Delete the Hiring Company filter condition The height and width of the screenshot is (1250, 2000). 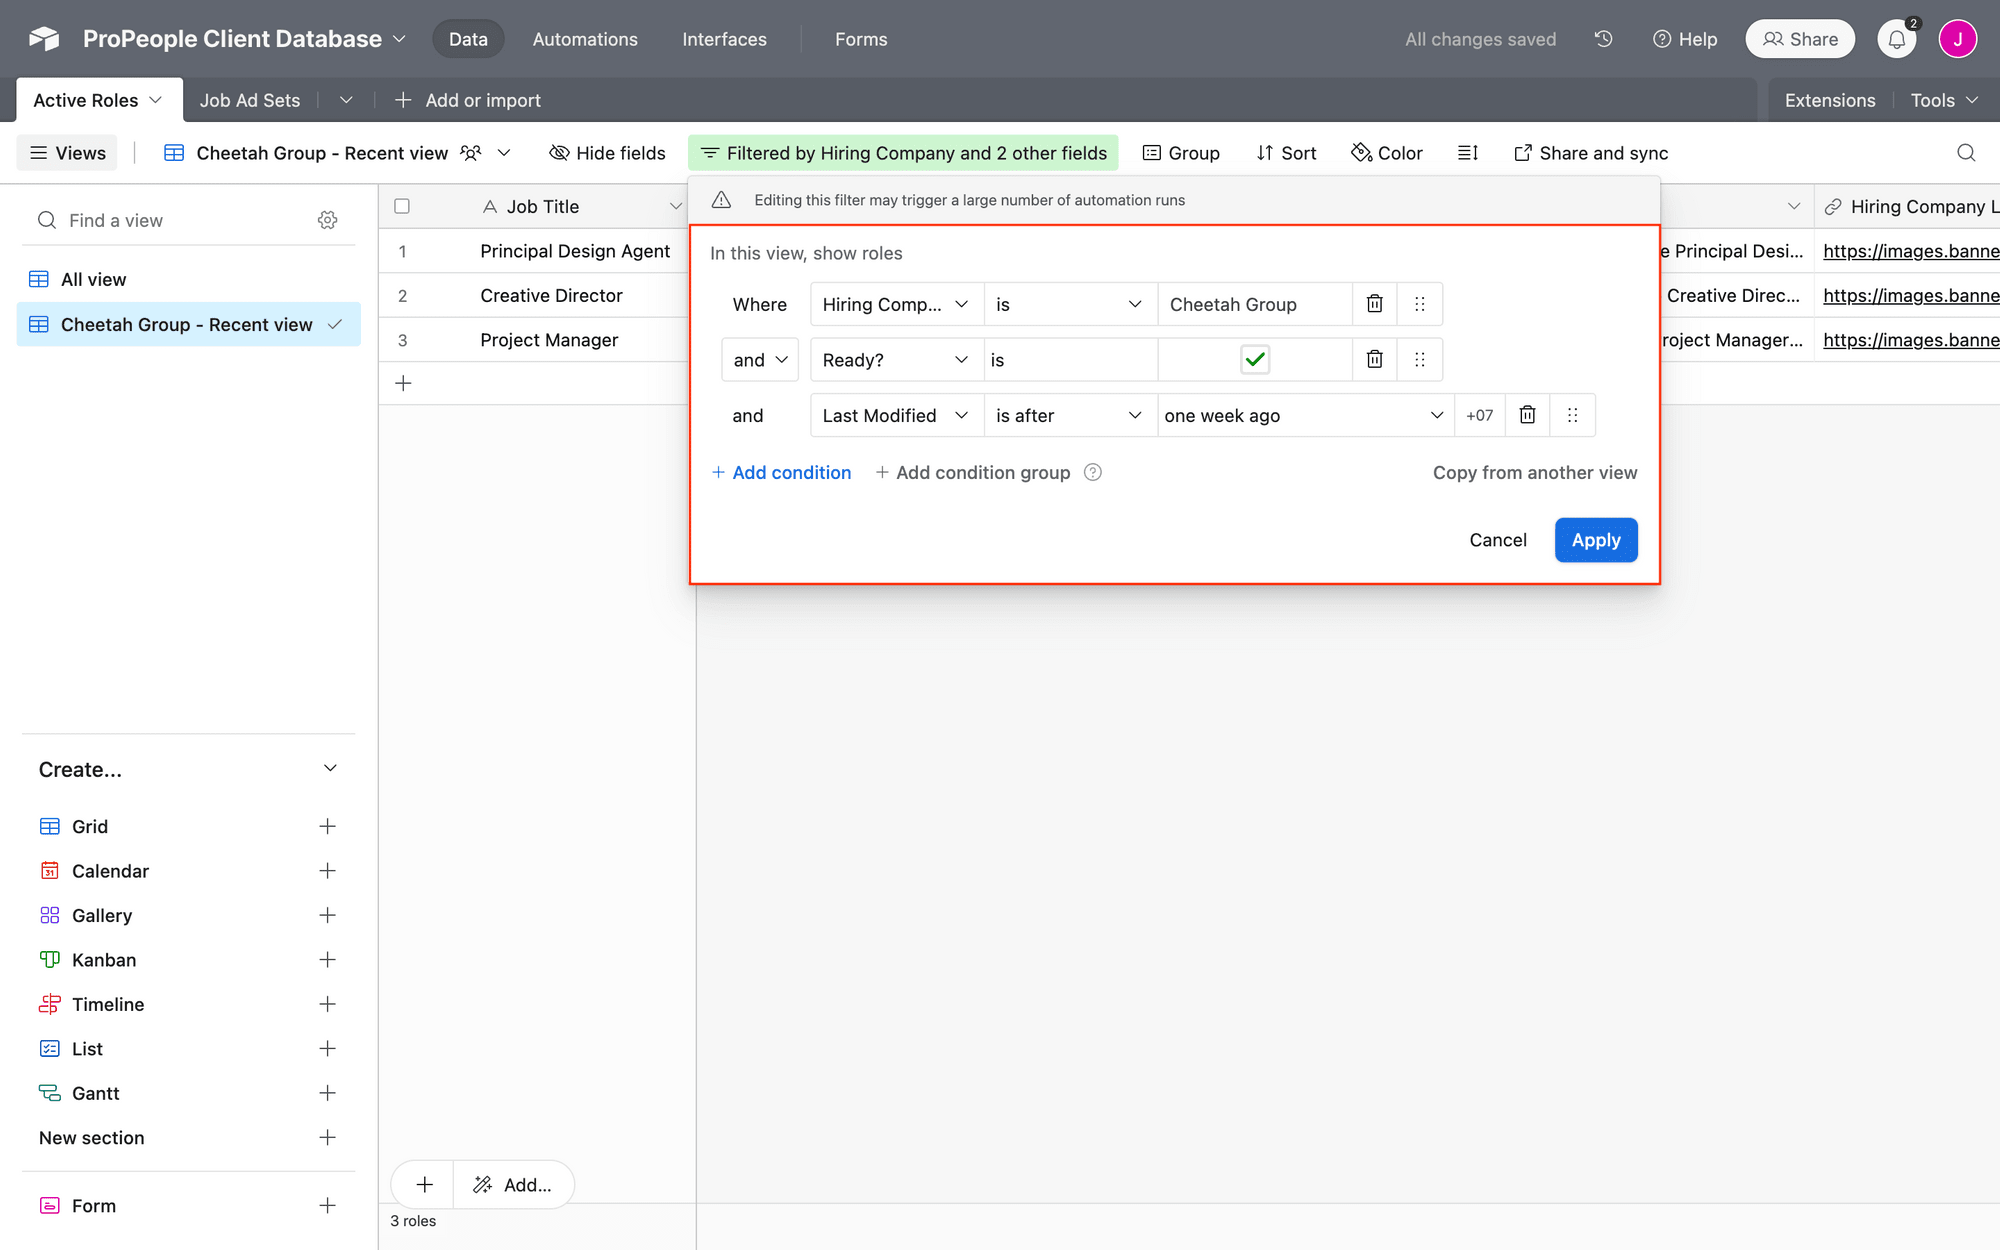pyautogui.click(x=1375, y=304)
